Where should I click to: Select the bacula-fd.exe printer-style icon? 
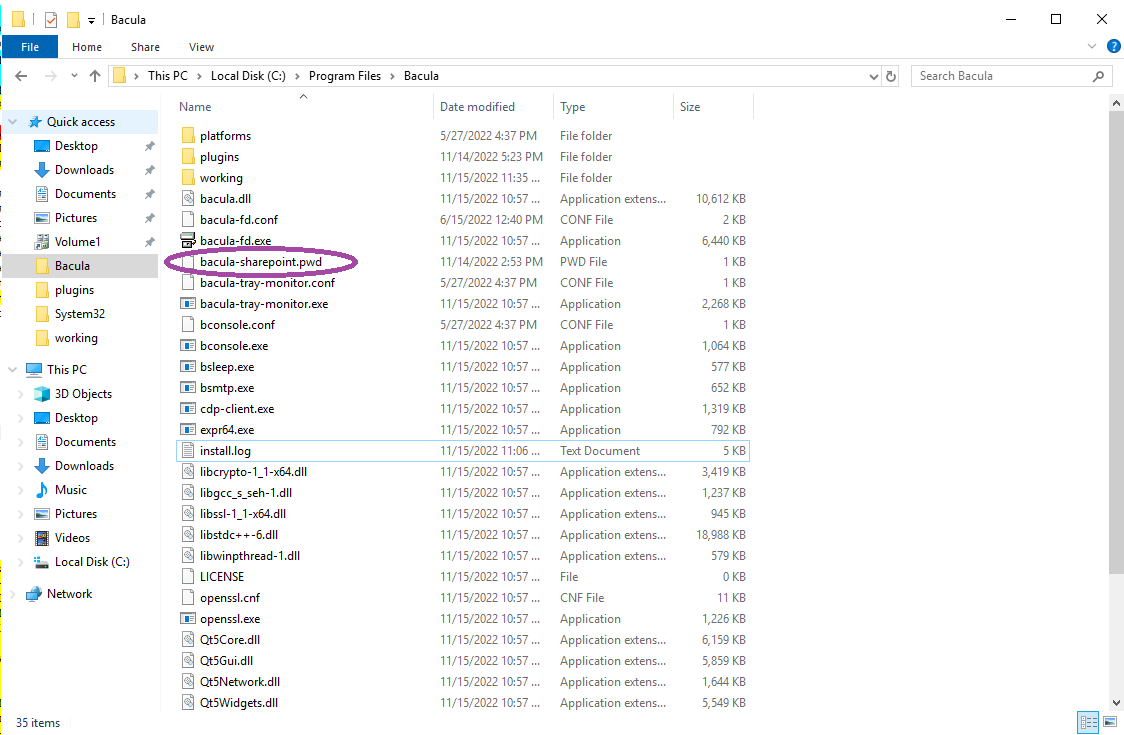click(188, 240)
